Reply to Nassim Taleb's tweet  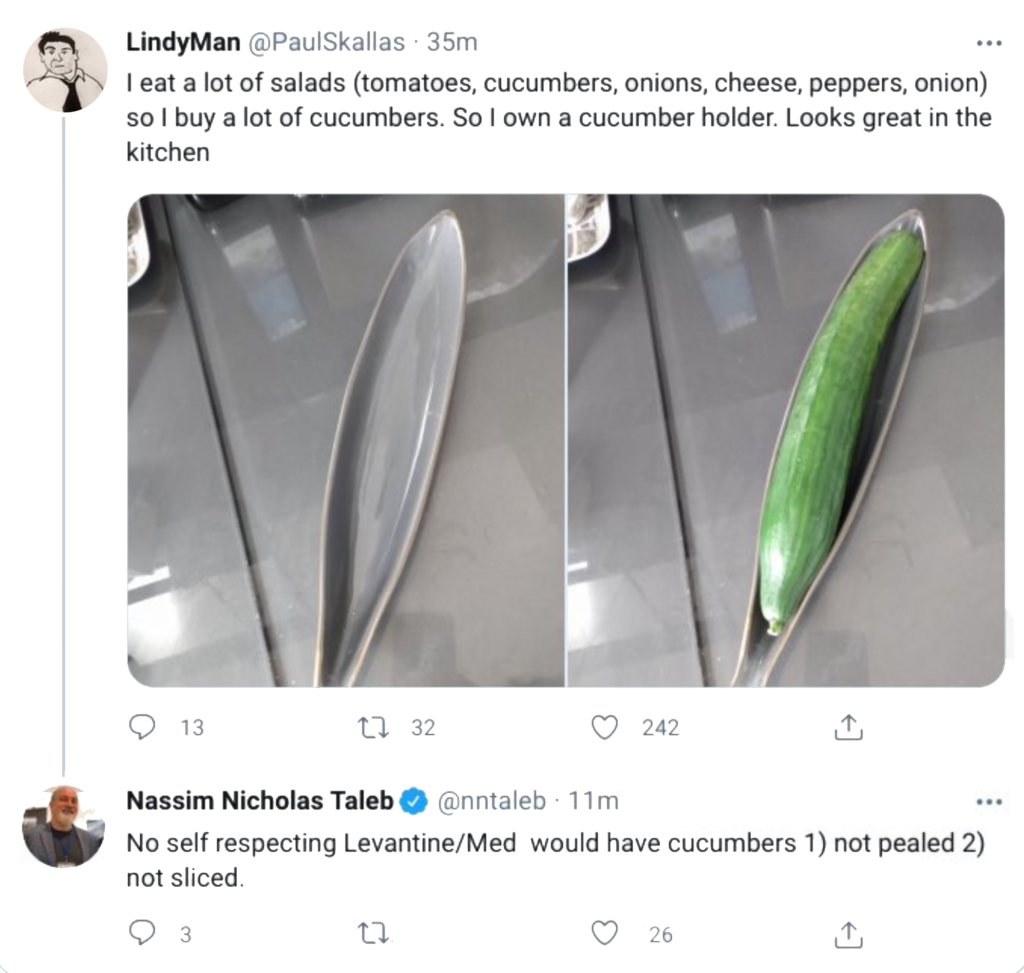pyautogui.click(x=143, y=933)
